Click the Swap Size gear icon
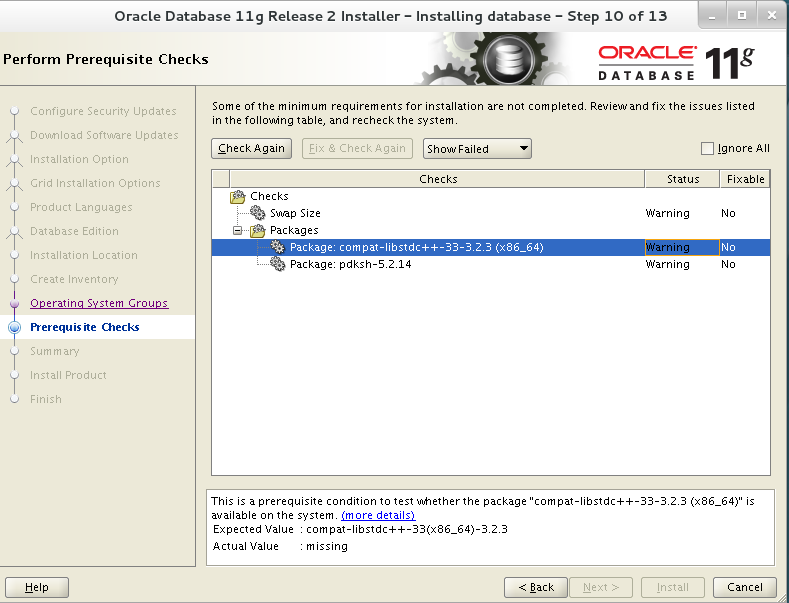Image resolution: width=789 pixels, height=603 pixels. (x=258, y=213)
